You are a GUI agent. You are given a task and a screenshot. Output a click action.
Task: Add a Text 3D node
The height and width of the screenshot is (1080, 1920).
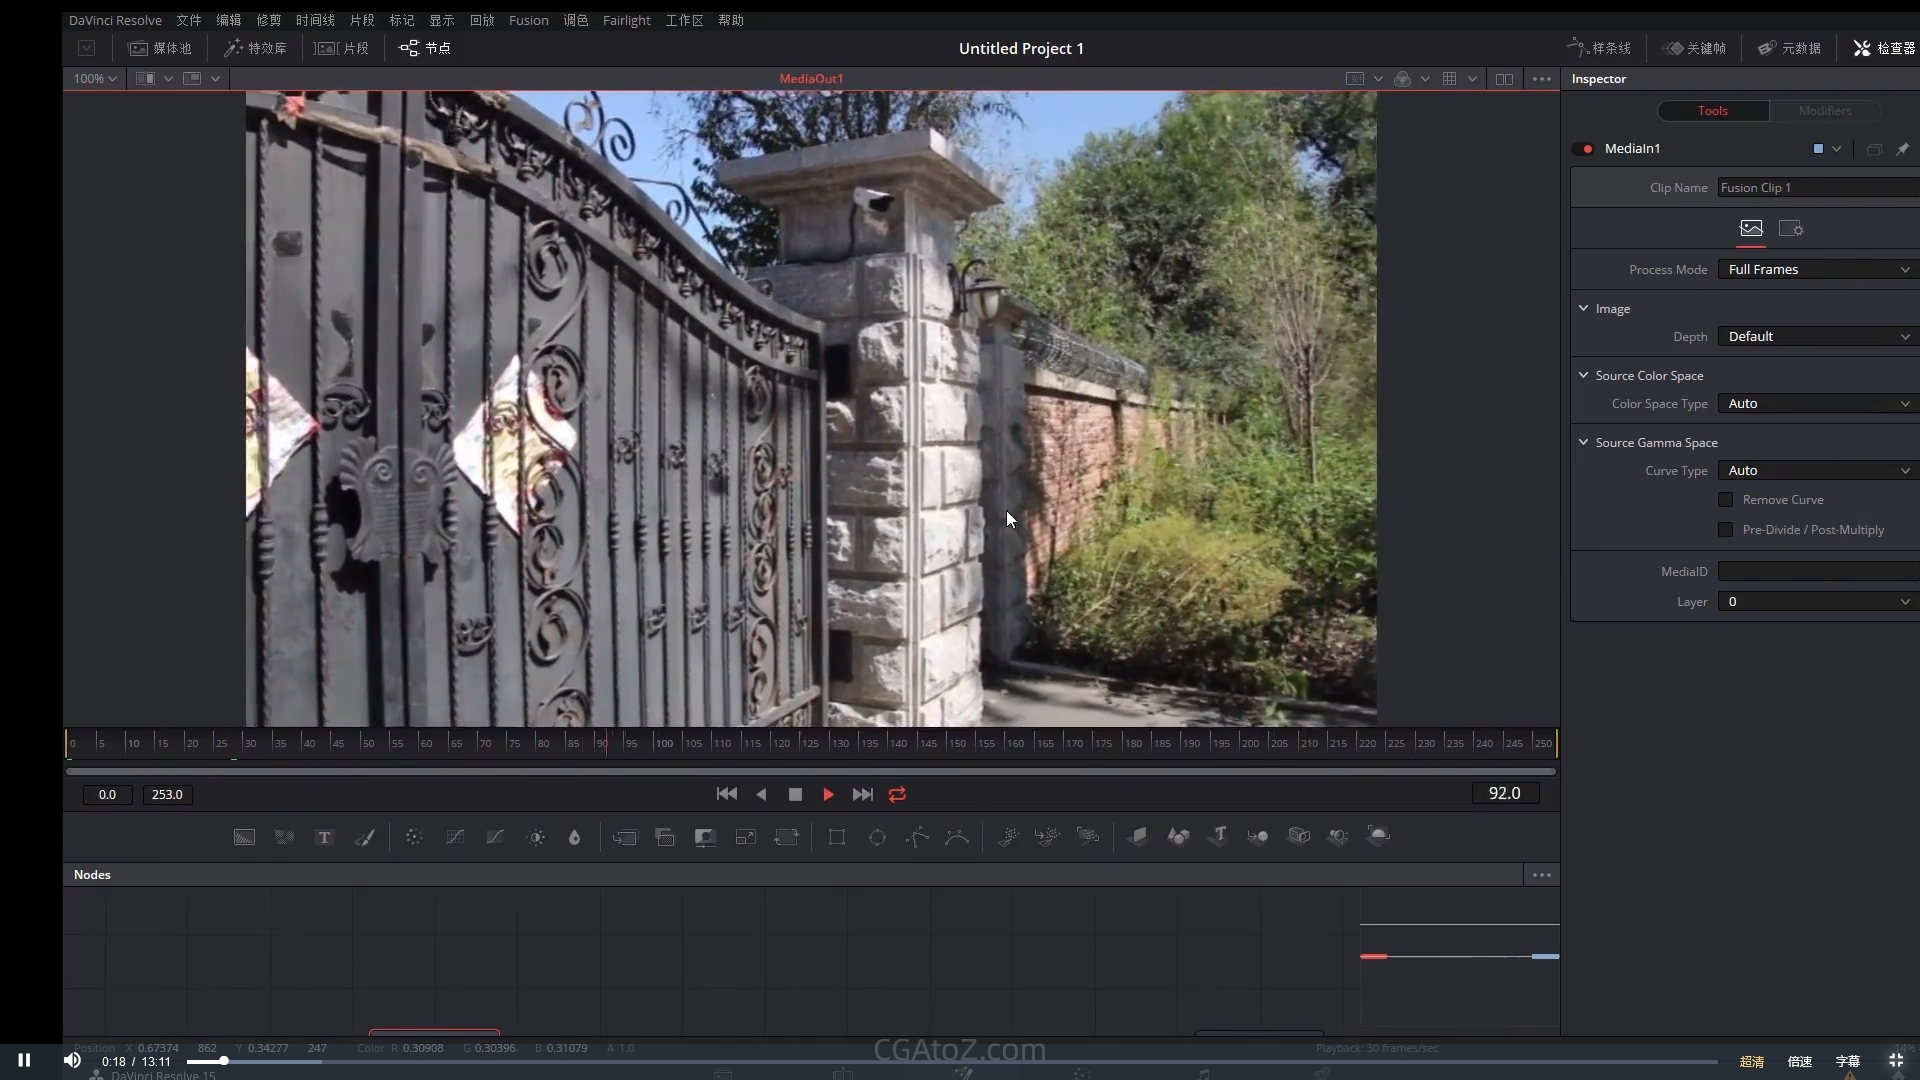pos(1218,836)
